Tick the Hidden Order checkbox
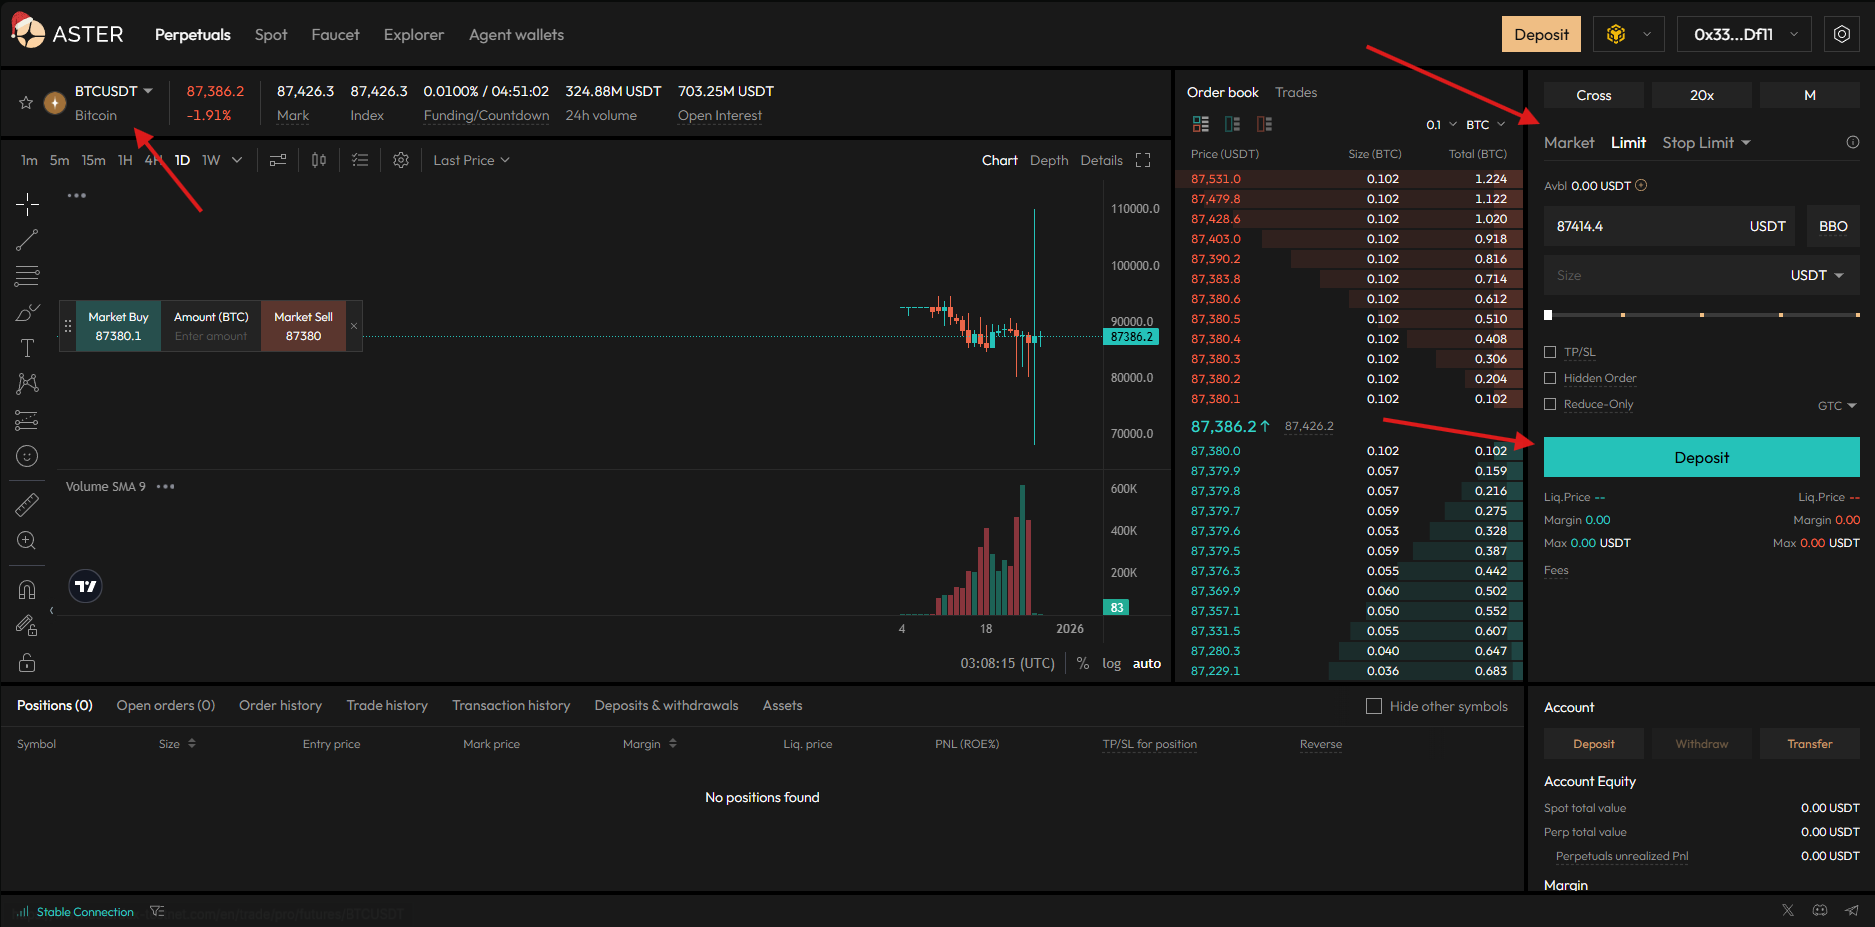This screenshot has height=927, width=1875. (1550, 378)
